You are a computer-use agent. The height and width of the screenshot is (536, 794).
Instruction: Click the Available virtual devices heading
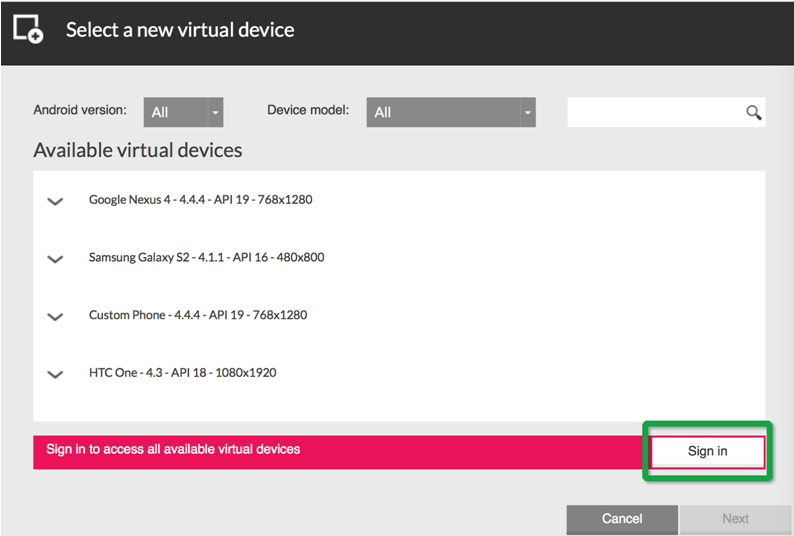coord(138,150)
